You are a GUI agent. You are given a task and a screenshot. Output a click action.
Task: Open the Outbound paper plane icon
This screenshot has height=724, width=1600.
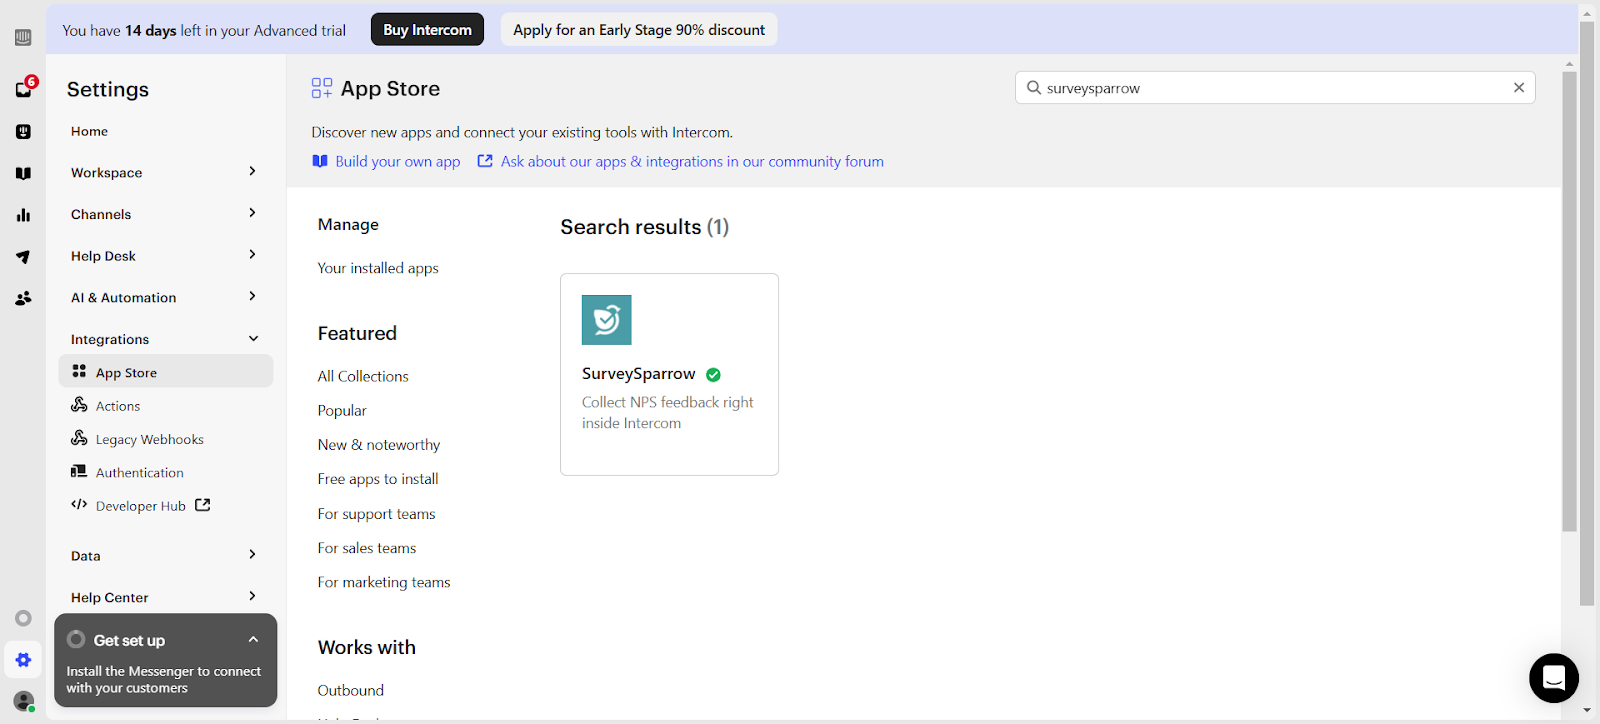click(x=24, y=257)
